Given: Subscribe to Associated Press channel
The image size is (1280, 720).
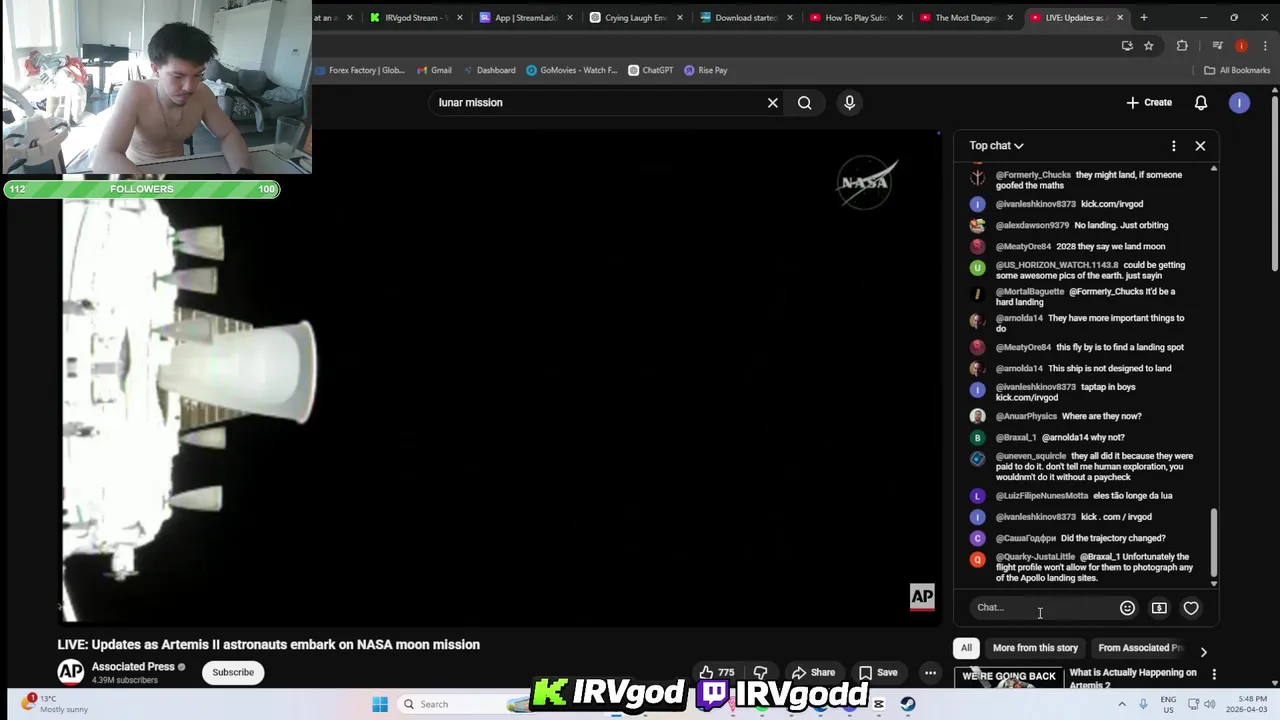Looking at the screenshot, I should tap(233, 672).
